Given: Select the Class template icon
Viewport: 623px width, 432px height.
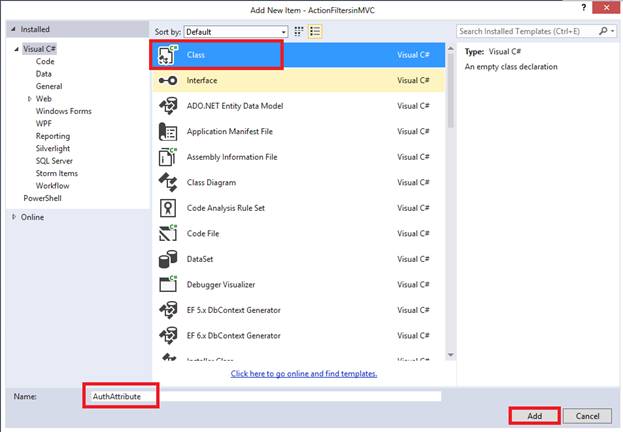Looking at the screenshot, I should point(168,55).
